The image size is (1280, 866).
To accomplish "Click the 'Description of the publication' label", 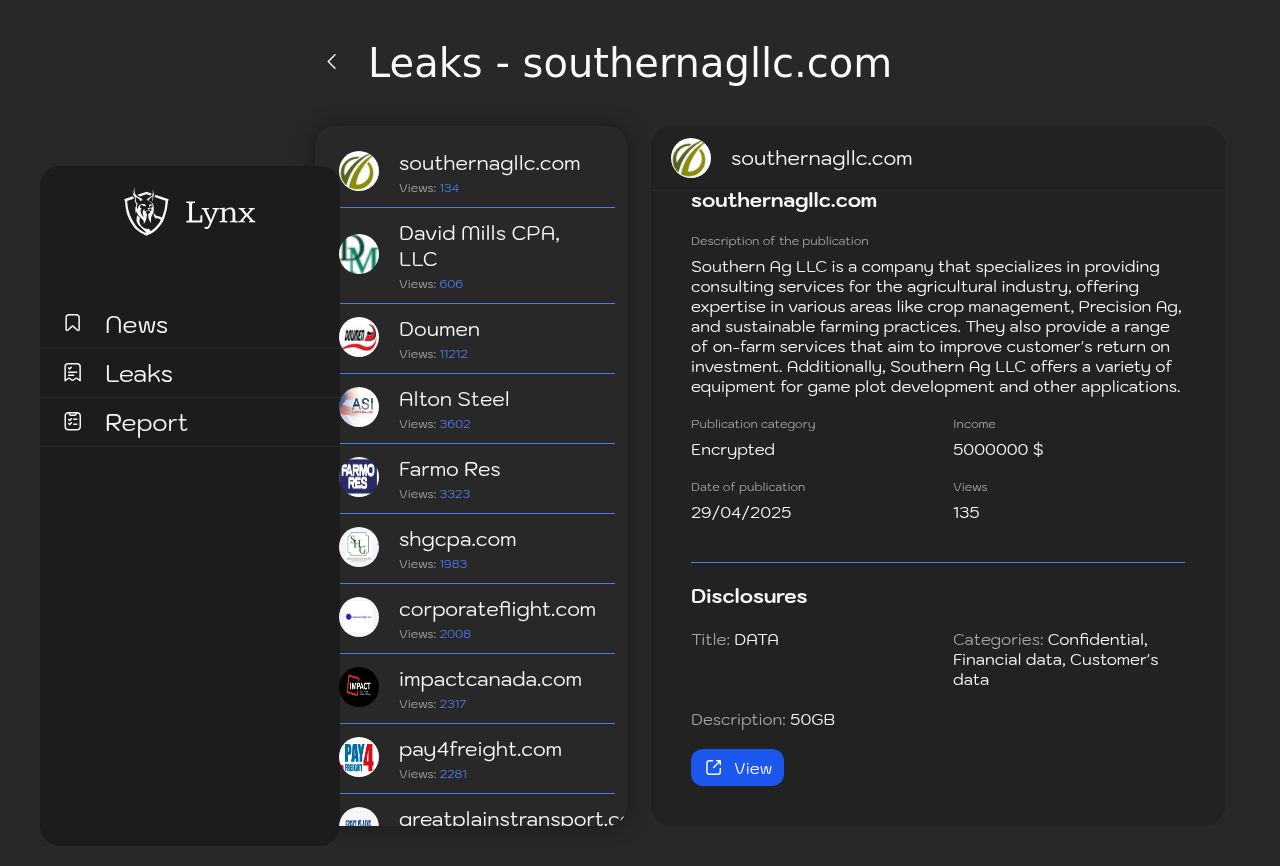I will 780,241.
